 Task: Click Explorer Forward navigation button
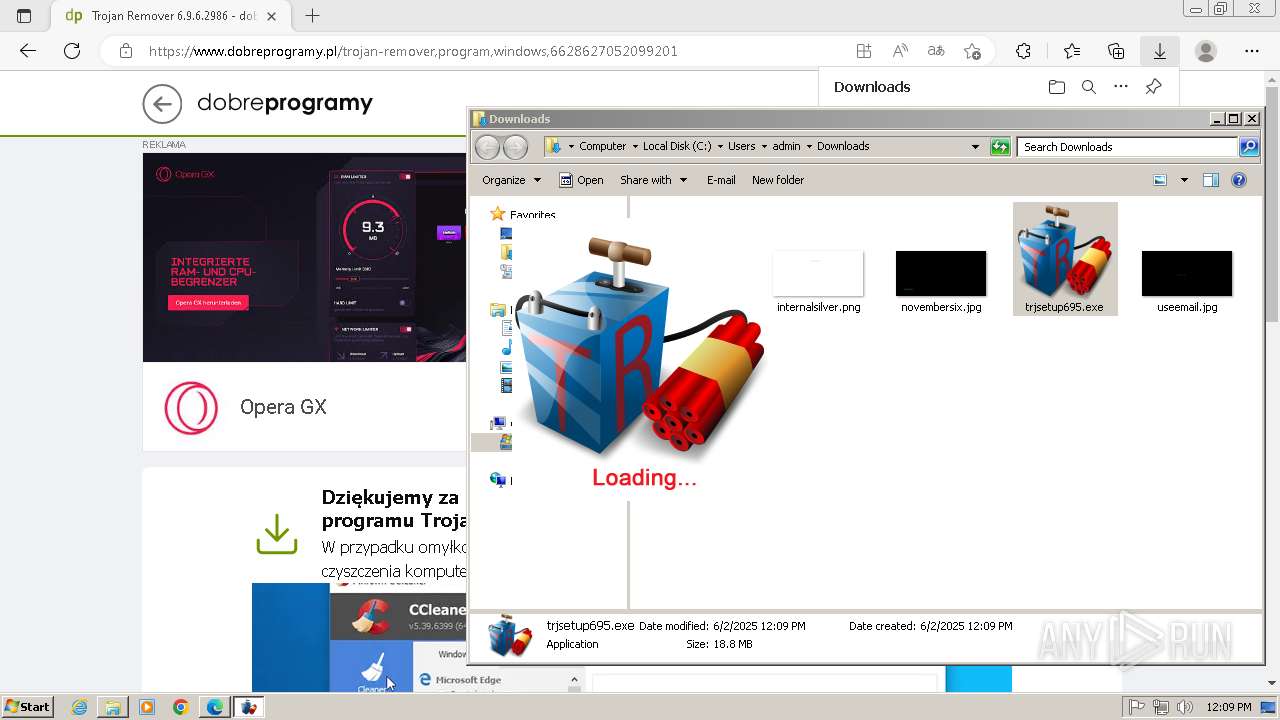click(x=515, y=147)
